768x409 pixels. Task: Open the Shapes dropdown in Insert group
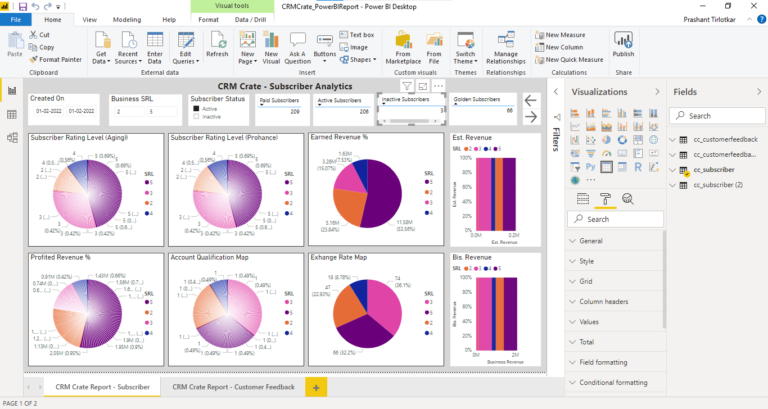358,59
